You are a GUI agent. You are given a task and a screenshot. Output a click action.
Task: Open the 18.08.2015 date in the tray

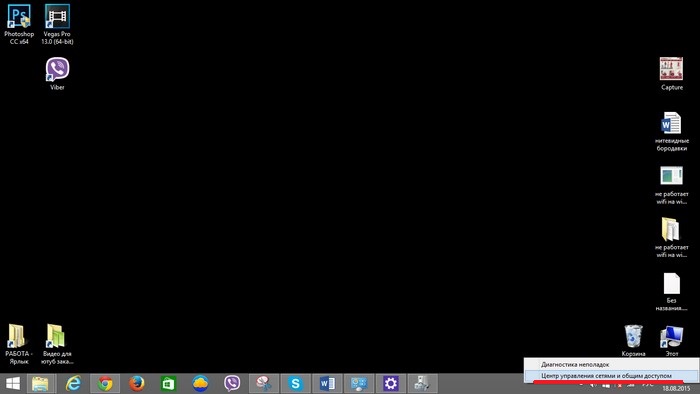point(675,389)
